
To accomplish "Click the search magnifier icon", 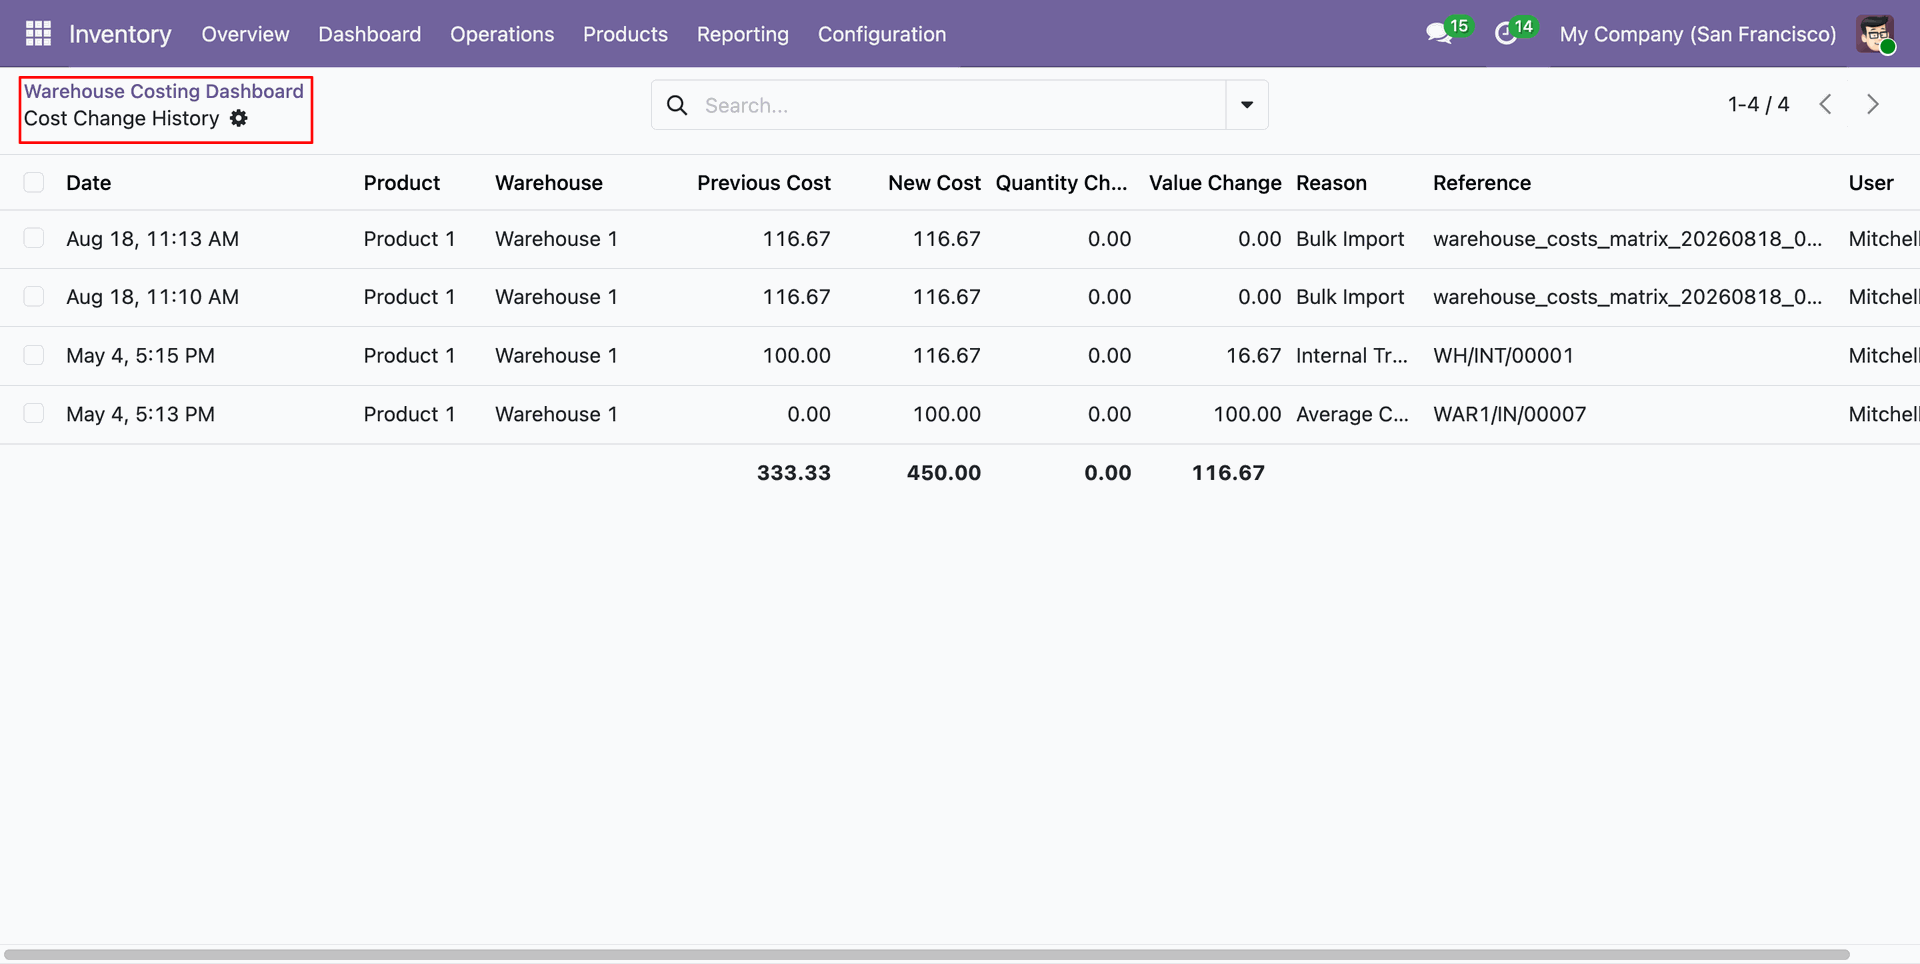I will point(677,105).
